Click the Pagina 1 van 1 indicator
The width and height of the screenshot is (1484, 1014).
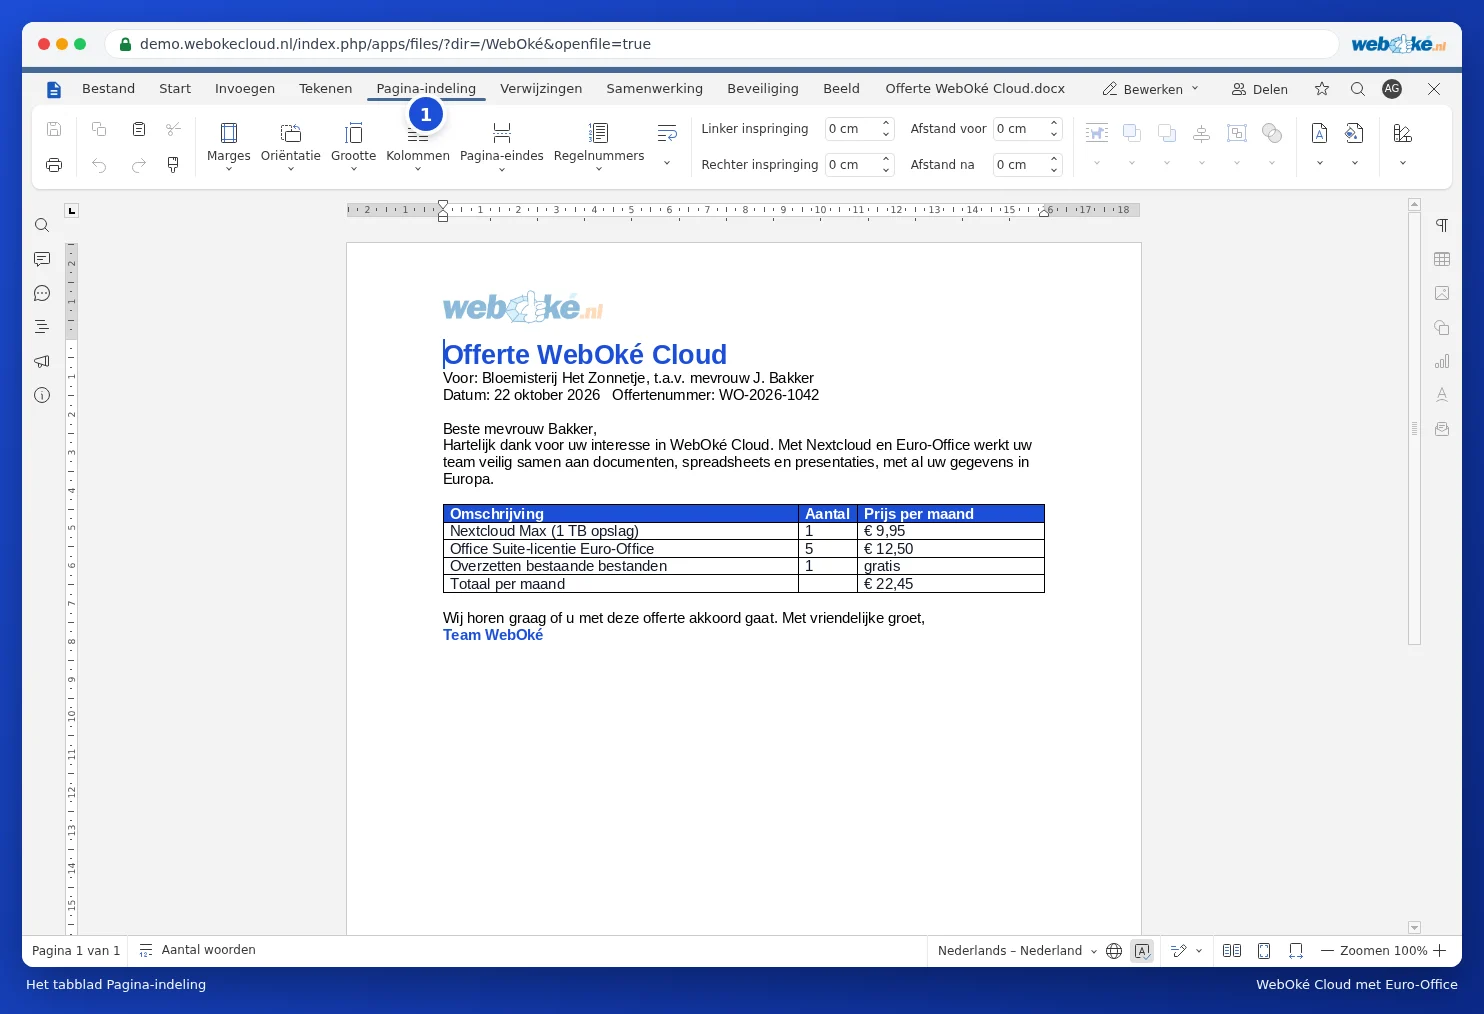pos(76,951)
